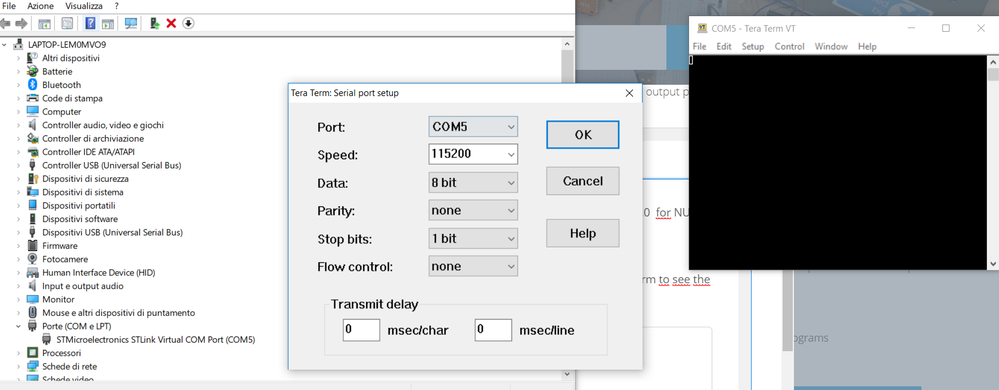Click the STLink Virtual COM Port device icon
Image resolution: width=999 pixels, height=390 pixels.
[x=47, y=340]
